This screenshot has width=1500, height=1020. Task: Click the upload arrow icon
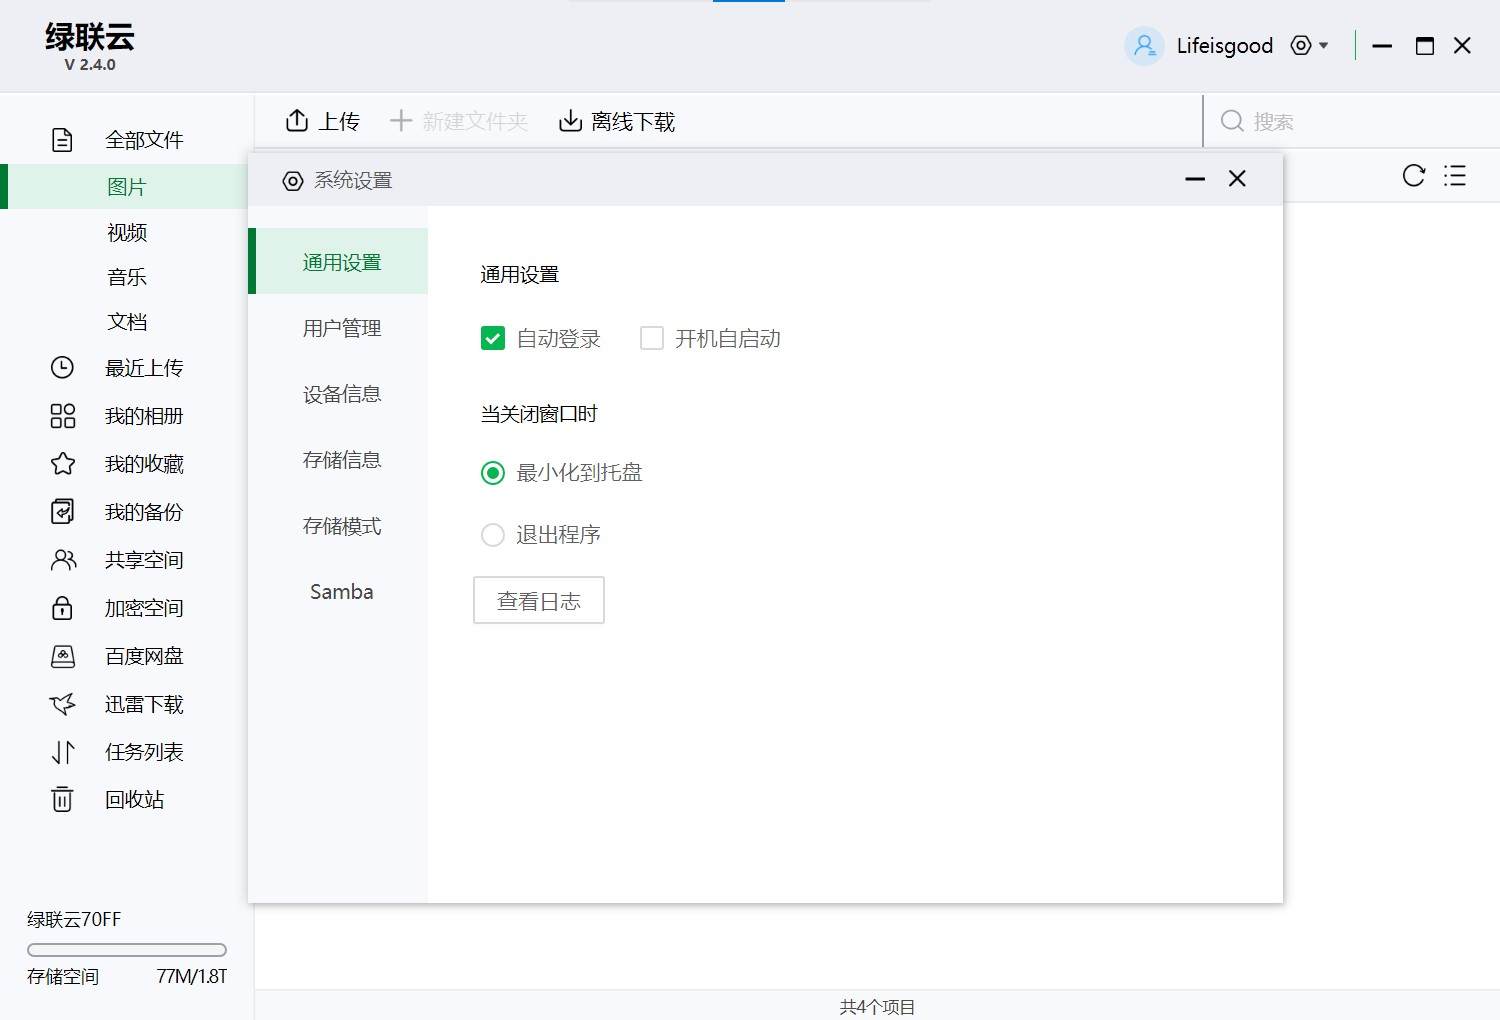tap(297, 121)
